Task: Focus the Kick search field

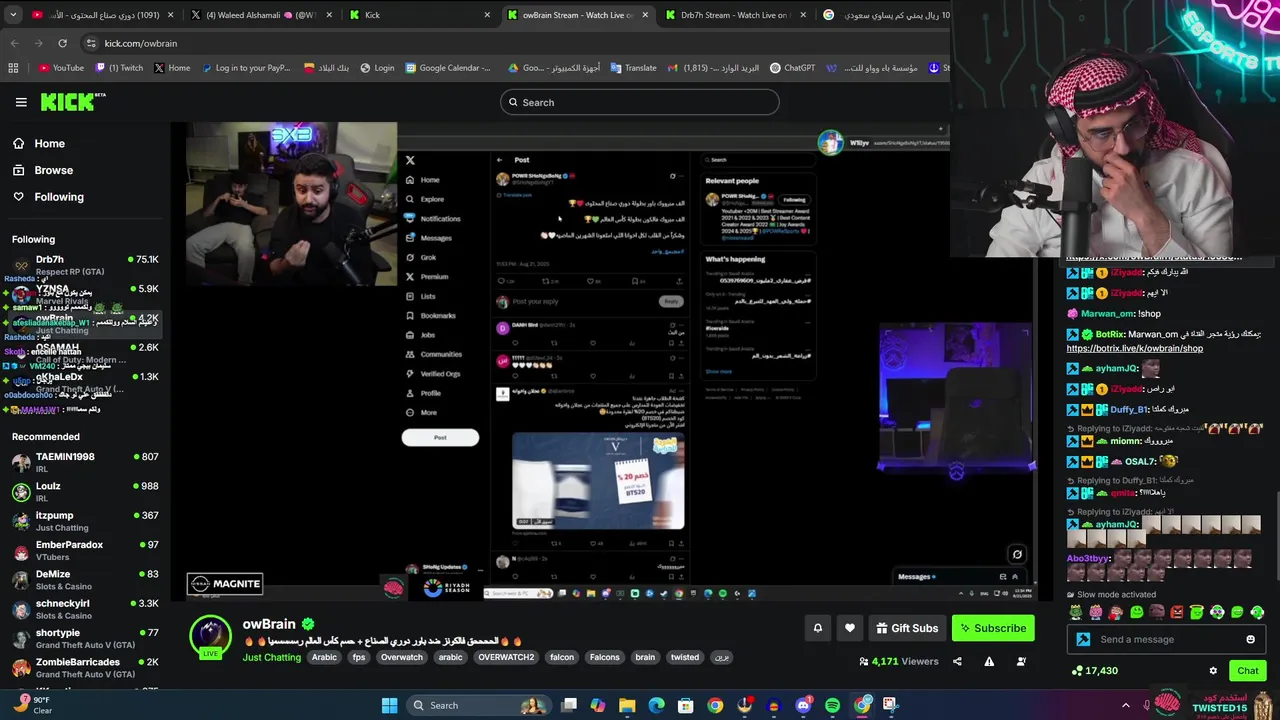Action: click(x=640, y=102)
